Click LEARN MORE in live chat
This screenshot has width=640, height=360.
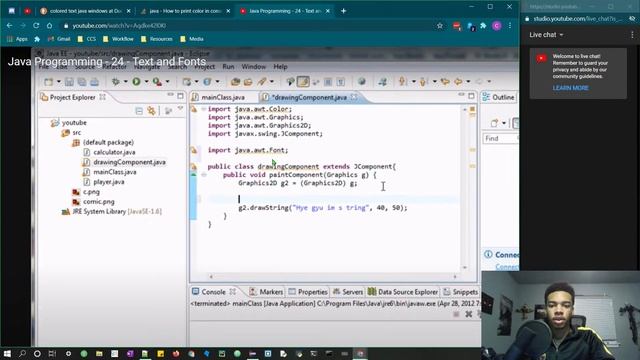tap(571, 88)
